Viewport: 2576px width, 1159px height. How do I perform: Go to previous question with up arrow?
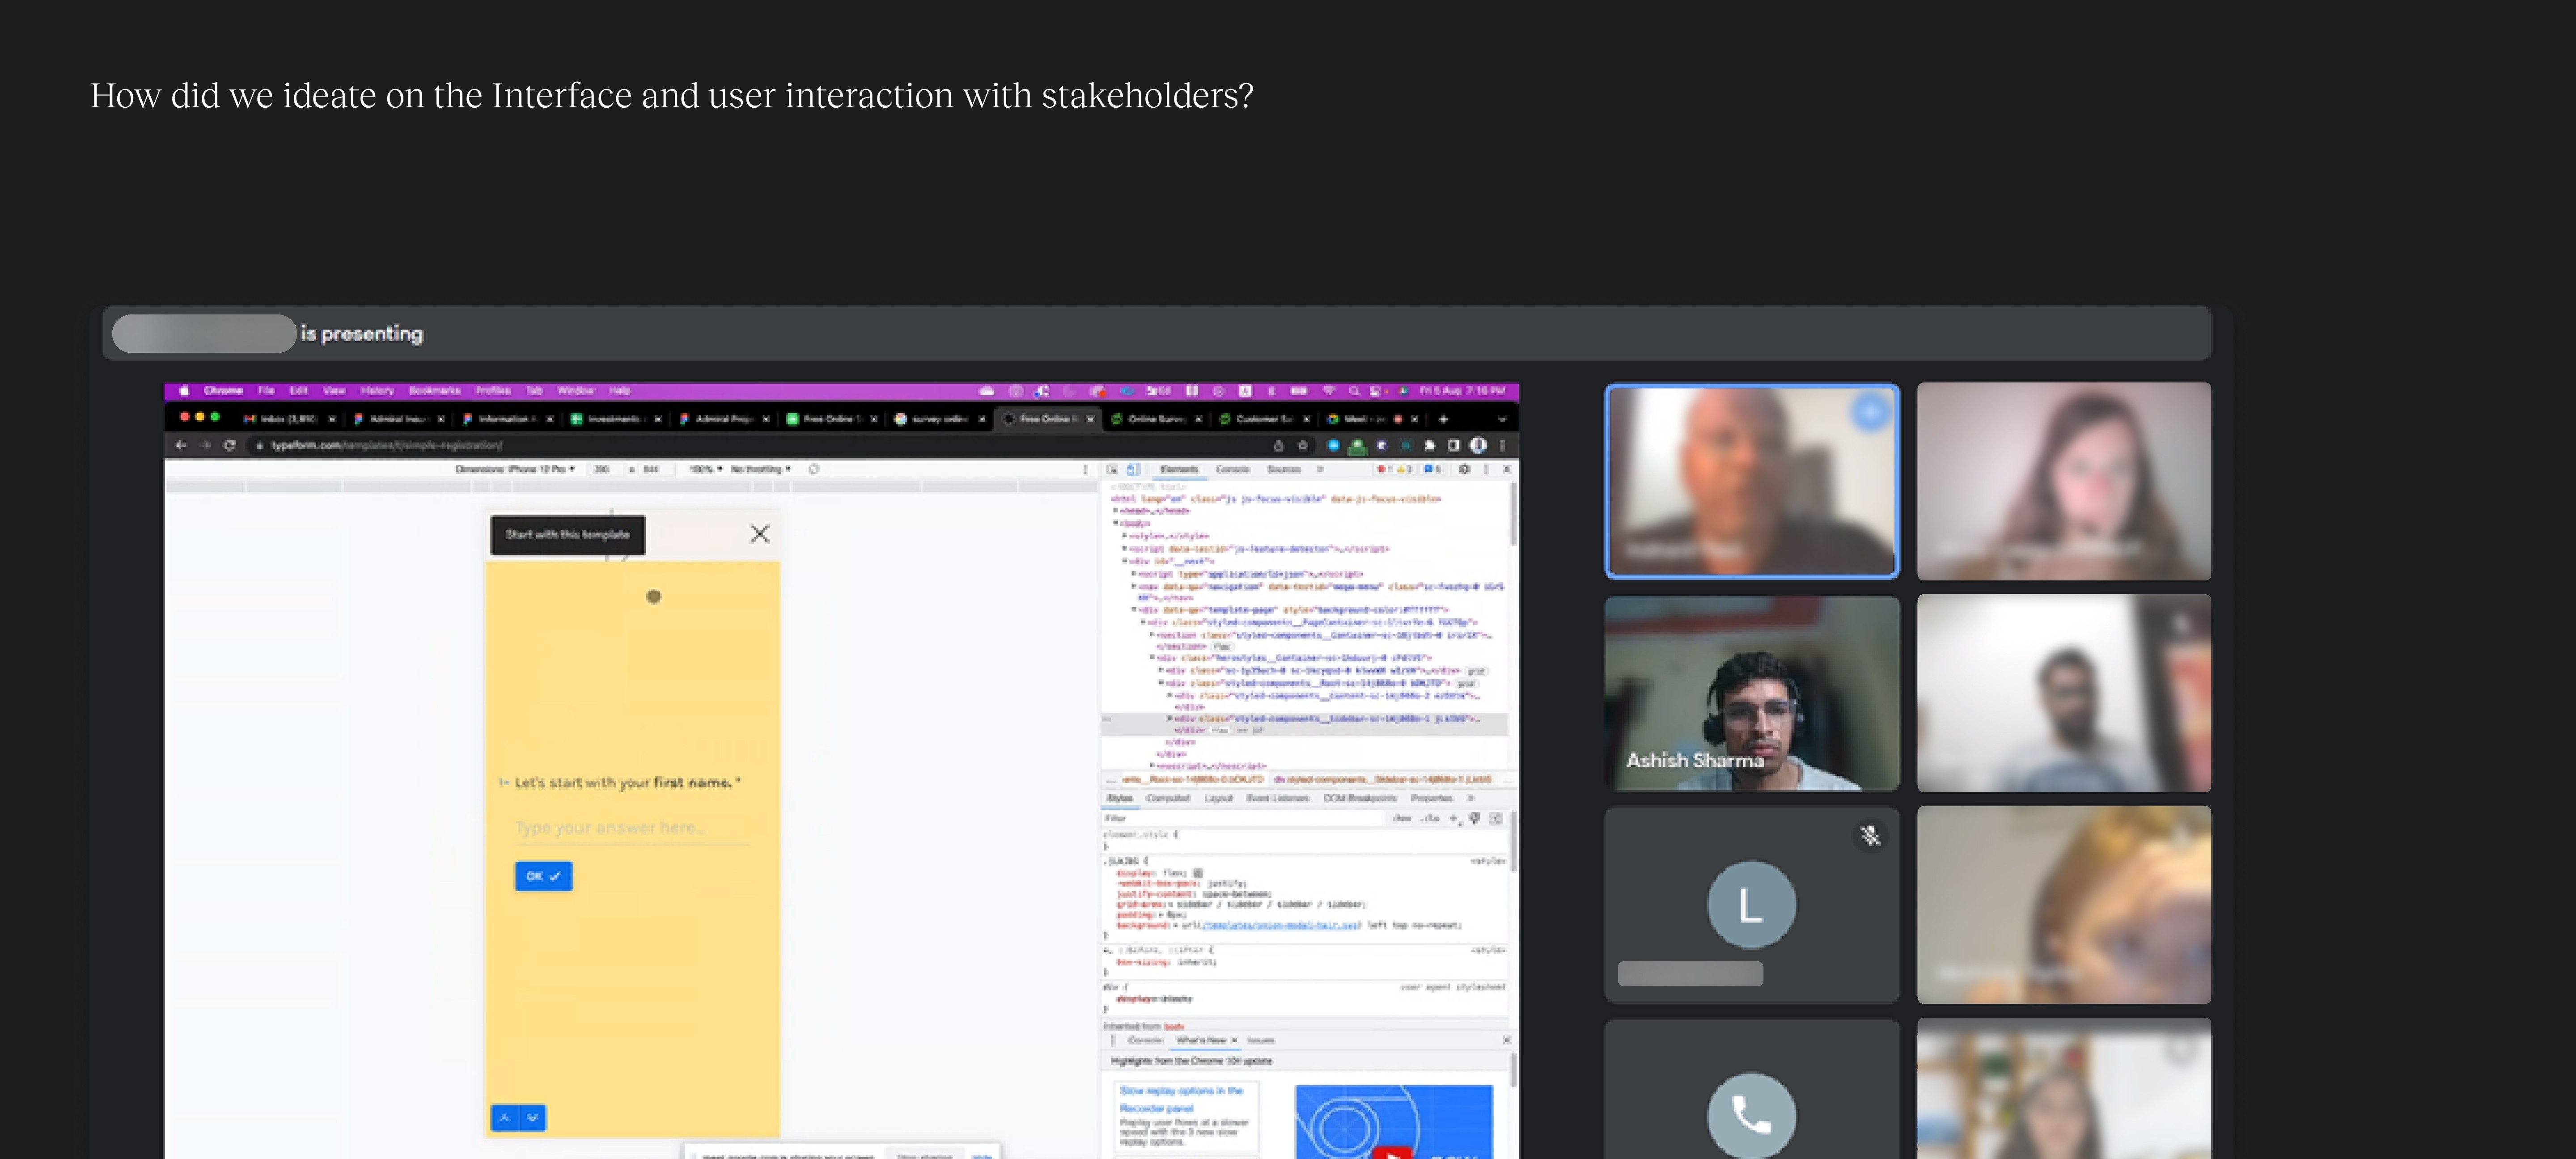click(x=505, y=1118)
